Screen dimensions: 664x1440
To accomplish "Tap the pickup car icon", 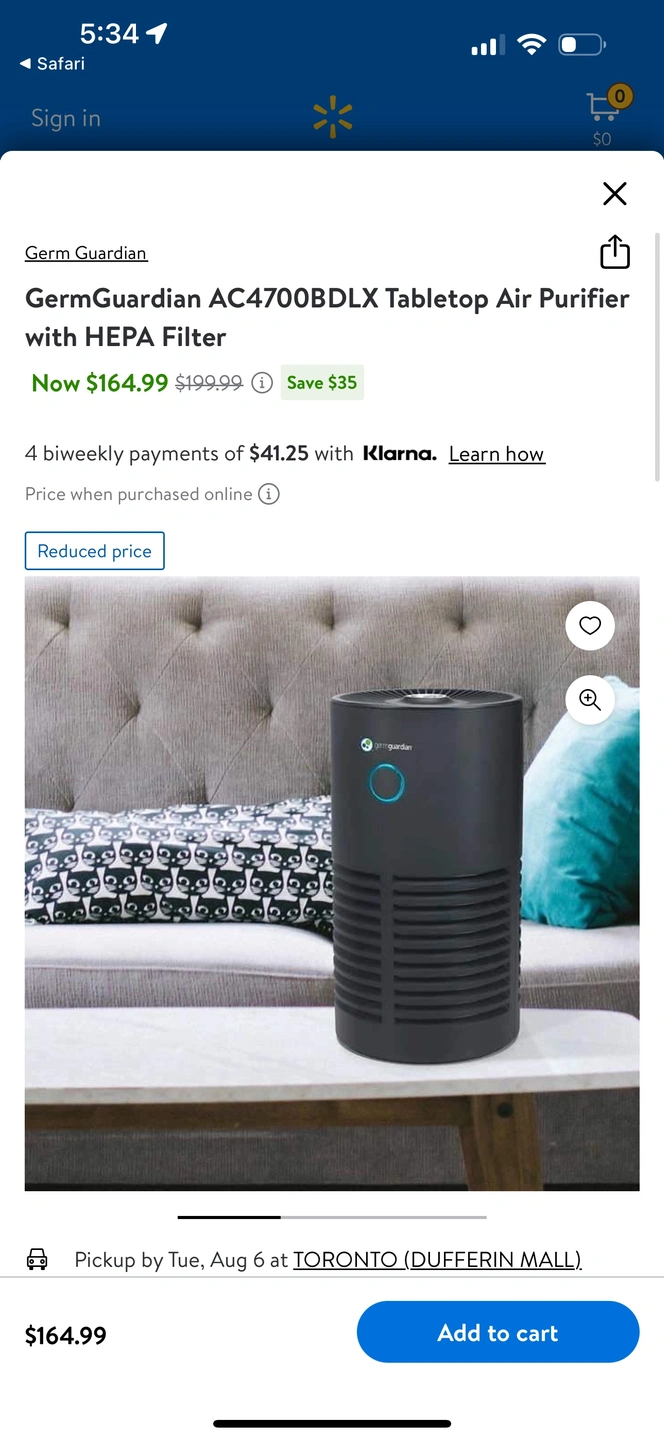I will pos(37,1259).
